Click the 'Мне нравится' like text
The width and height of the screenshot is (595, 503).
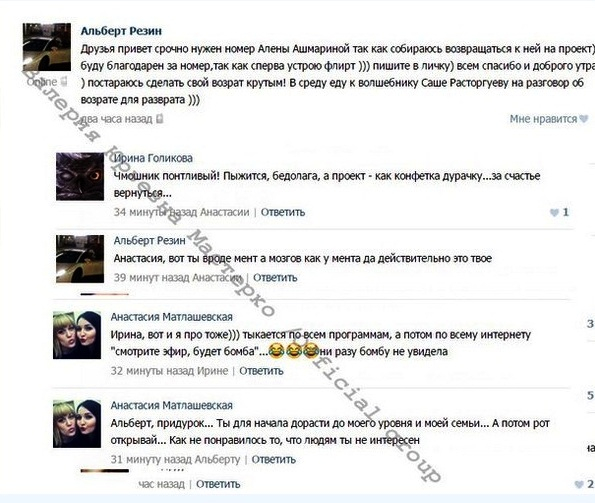point(543,119)
